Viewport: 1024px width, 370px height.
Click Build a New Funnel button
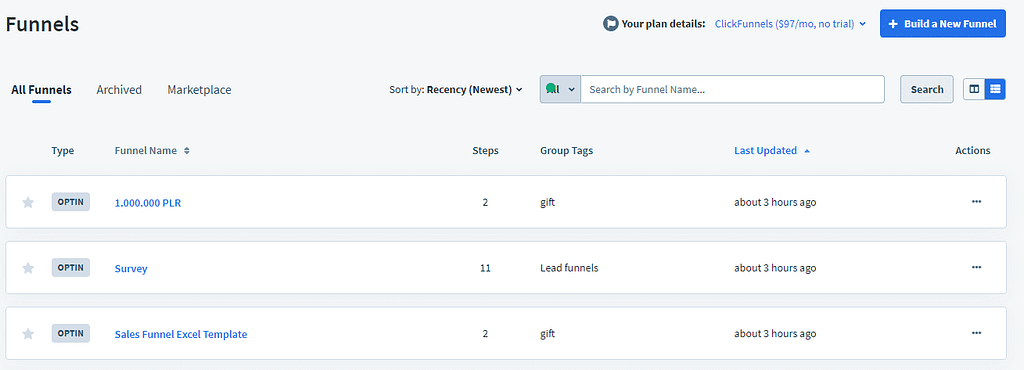(x=942, y=23)
